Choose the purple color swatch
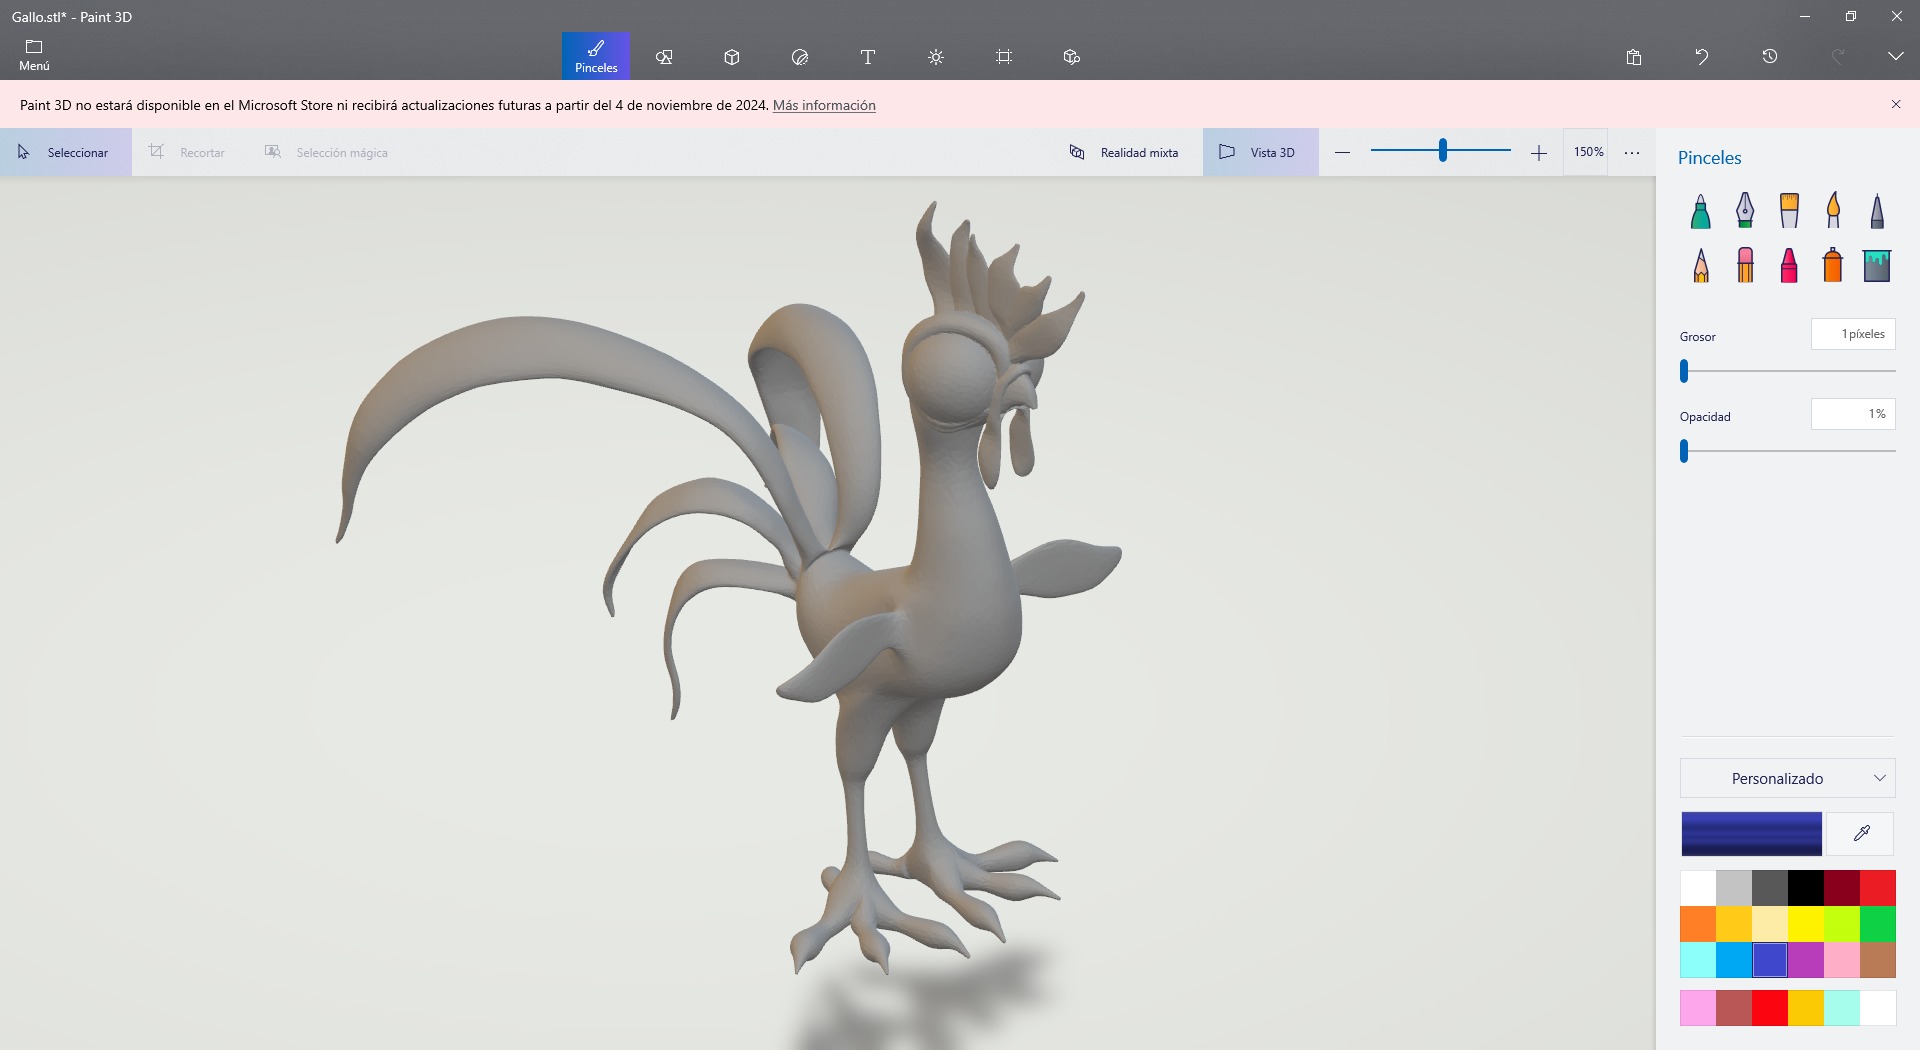Image resolution: width=1920 pixels, height=1050 pixels. click(x=1806, y=960)
